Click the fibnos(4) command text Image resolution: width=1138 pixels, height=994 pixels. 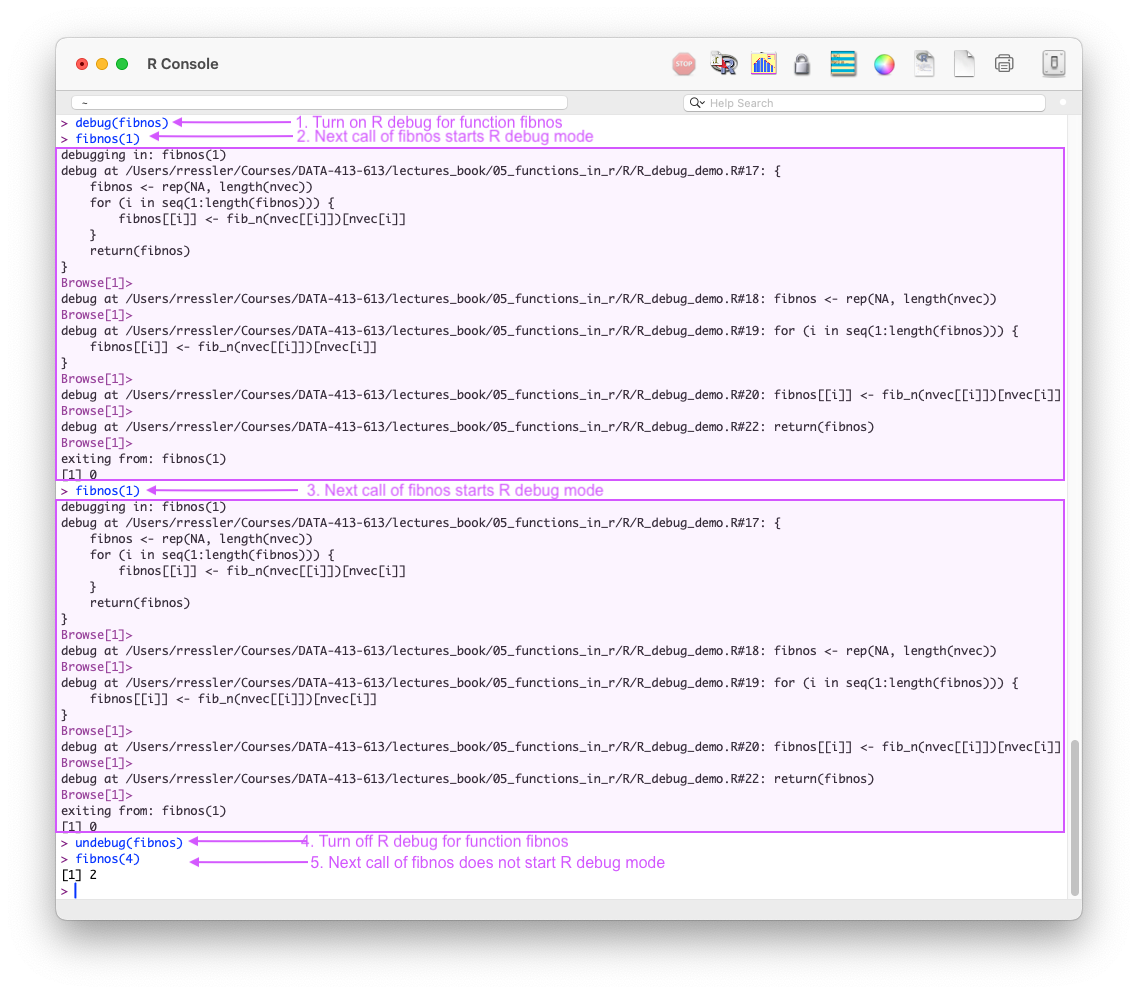108,858
